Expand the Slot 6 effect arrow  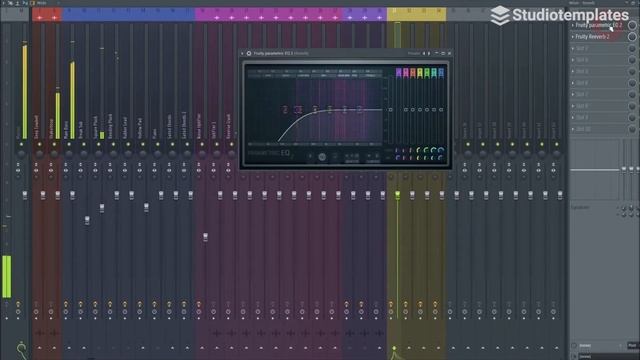pos(573,83)
